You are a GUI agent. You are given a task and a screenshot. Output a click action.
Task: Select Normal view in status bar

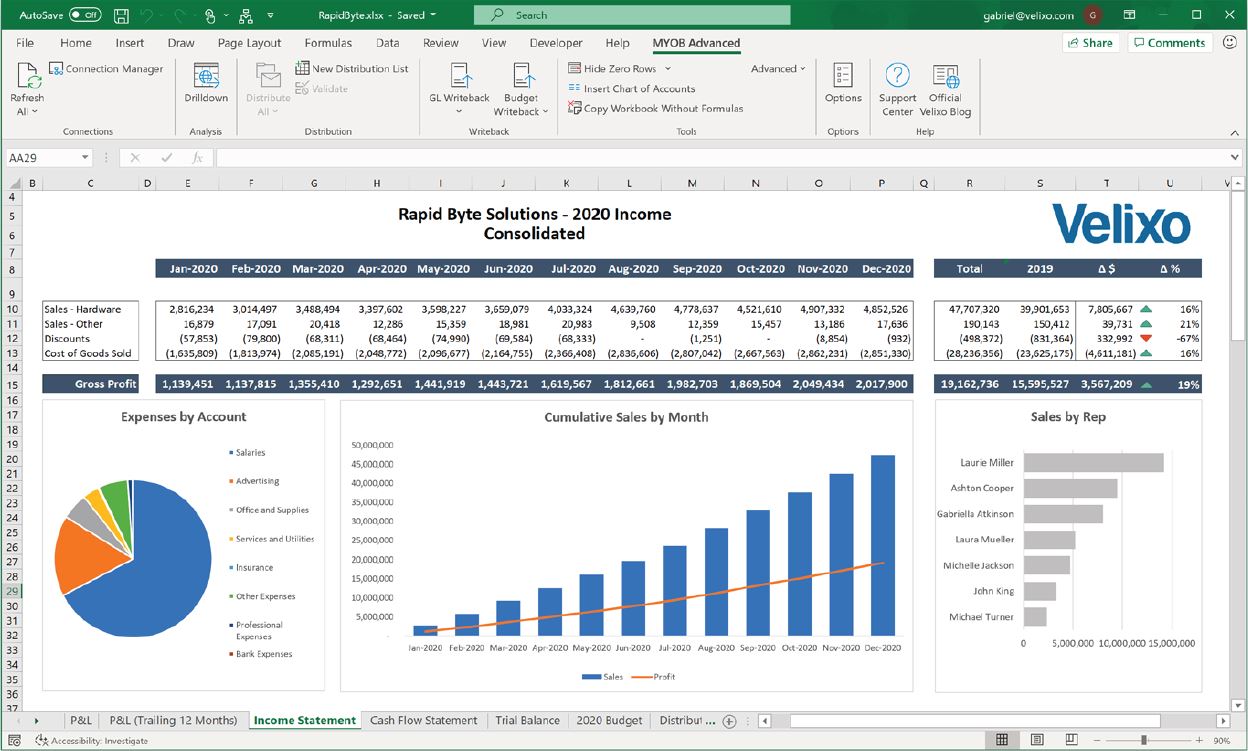(1001, 740)
